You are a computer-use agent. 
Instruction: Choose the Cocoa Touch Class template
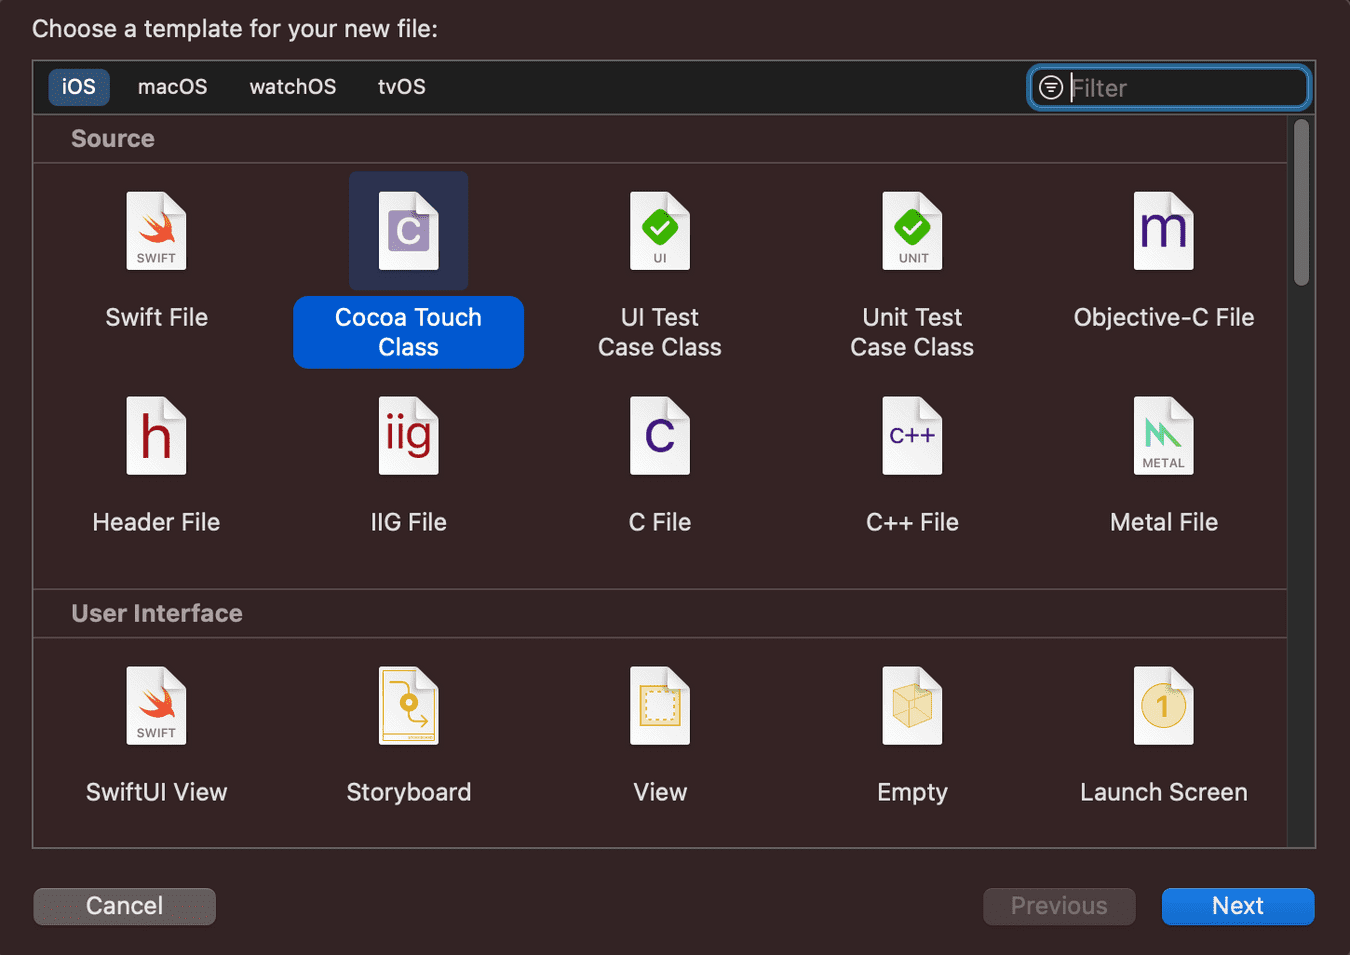click(x=408, y=232)
